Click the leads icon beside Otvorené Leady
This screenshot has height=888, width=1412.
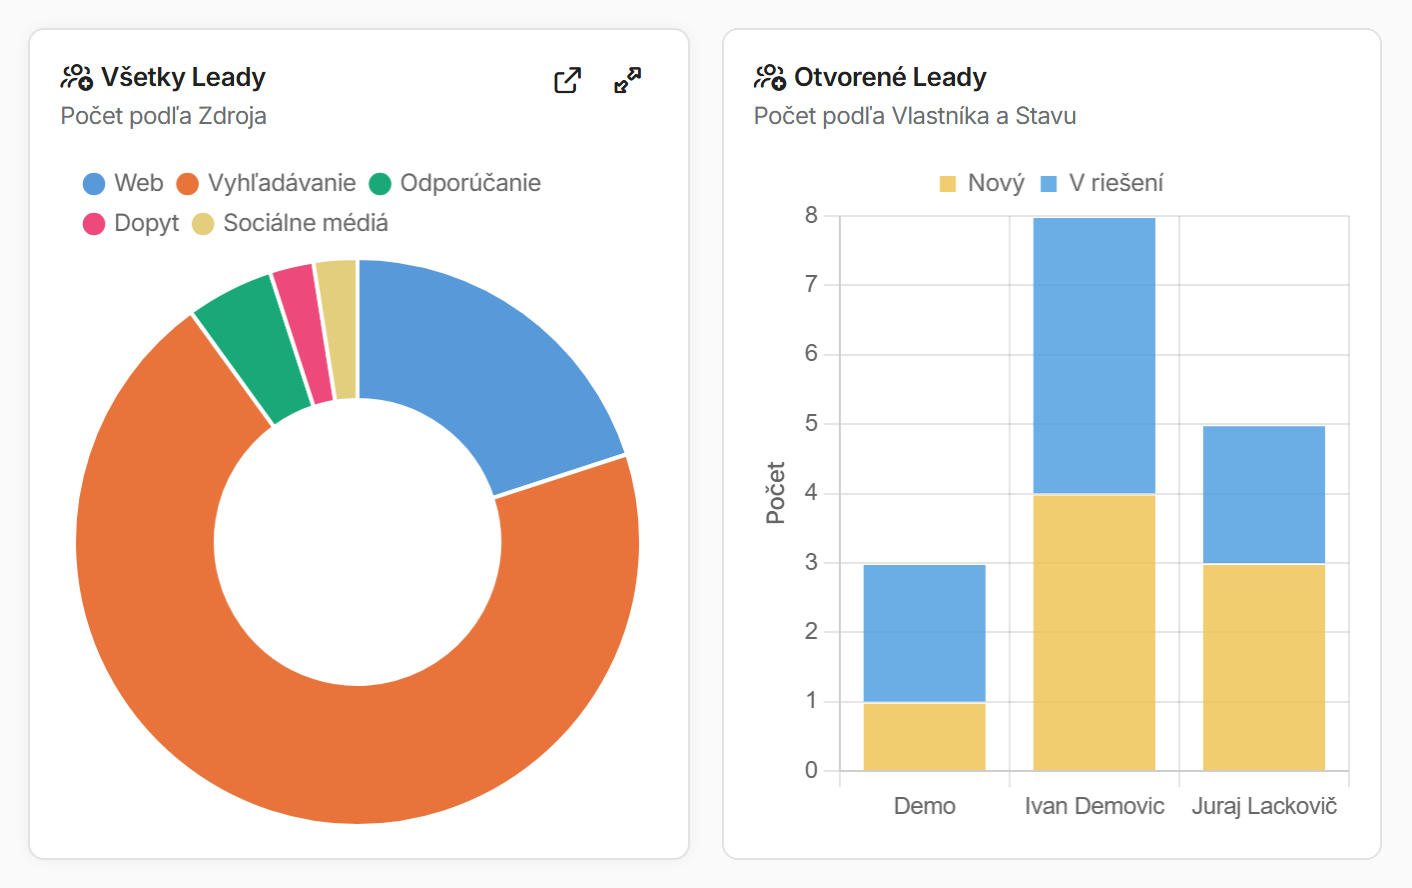click(x=770, y=77)
